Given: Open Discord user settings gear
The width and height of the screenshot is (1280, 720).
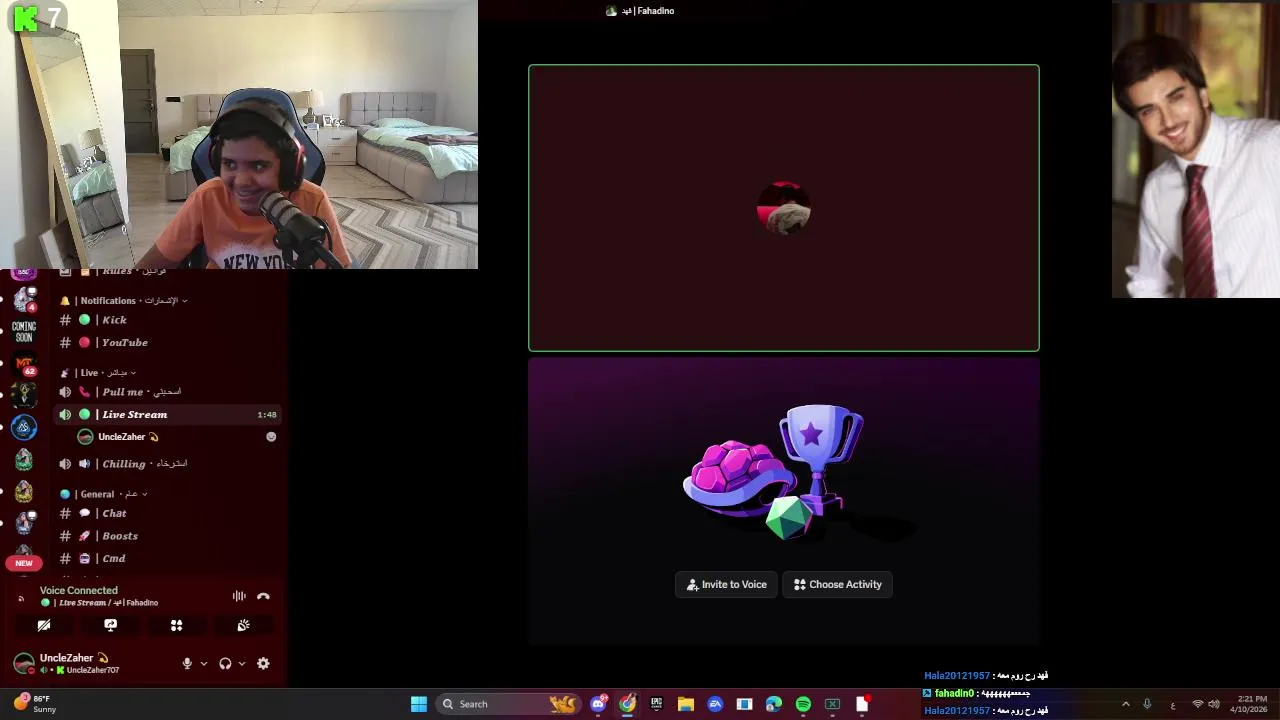Looking at the screenshot, I should coord(263,663).
